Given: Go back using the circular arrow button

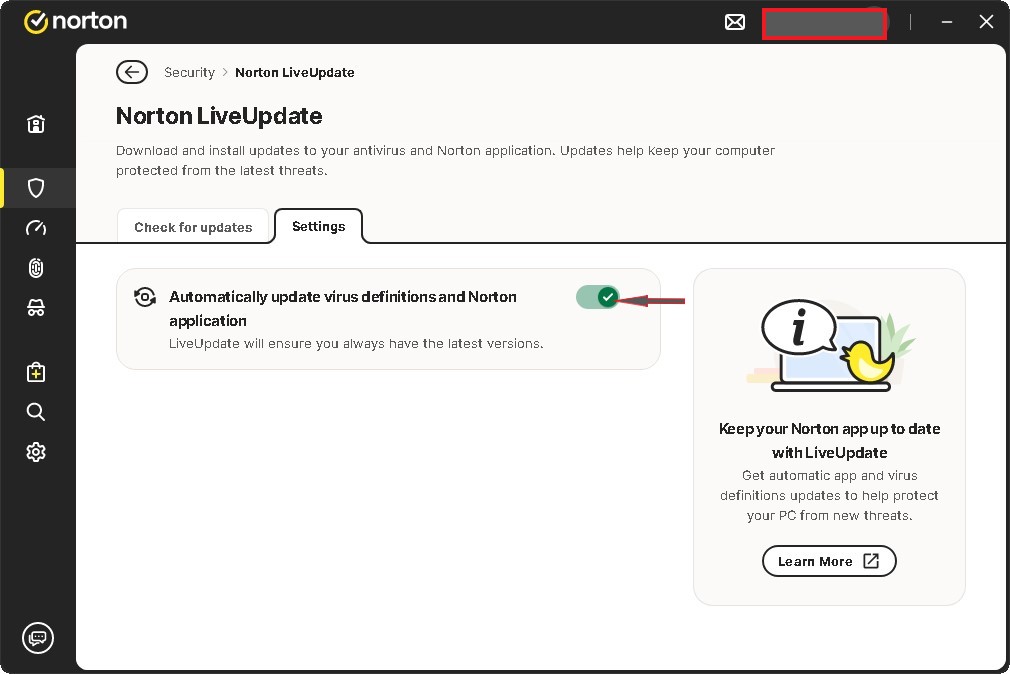Looking at the screenshot, I should (x=131, y=72).
